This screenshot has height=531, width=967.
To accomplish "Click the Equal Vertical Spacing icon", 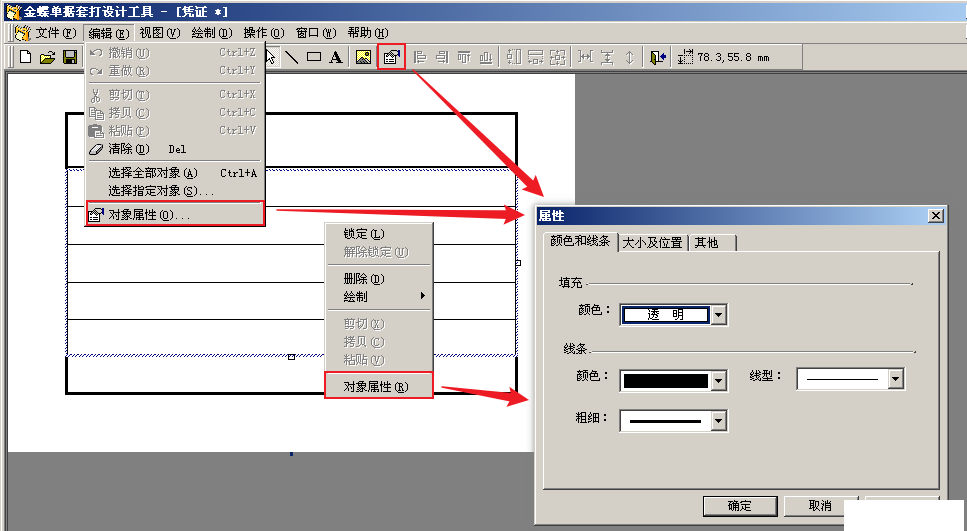I will (607, 57).
